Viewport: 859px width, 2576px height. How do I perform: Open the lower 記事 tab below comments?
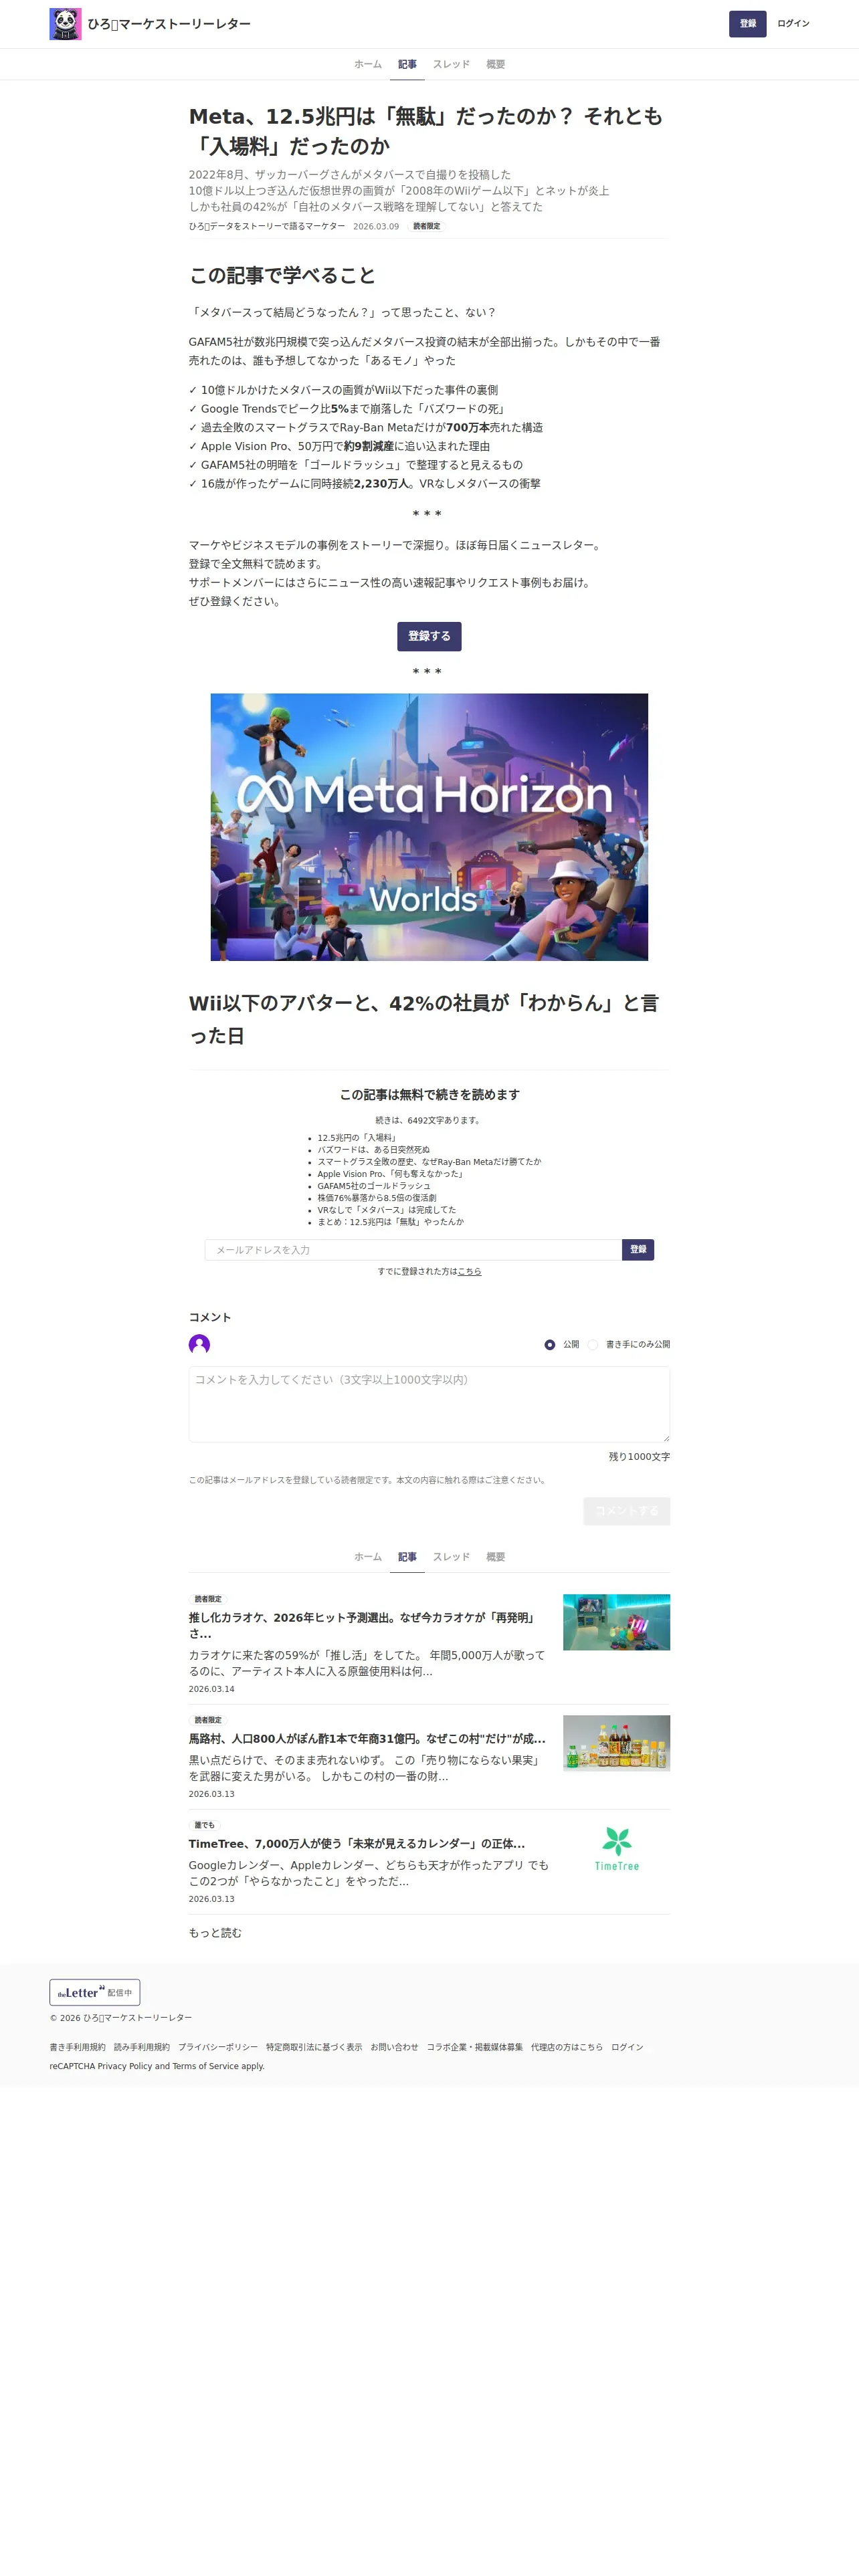407,1557
